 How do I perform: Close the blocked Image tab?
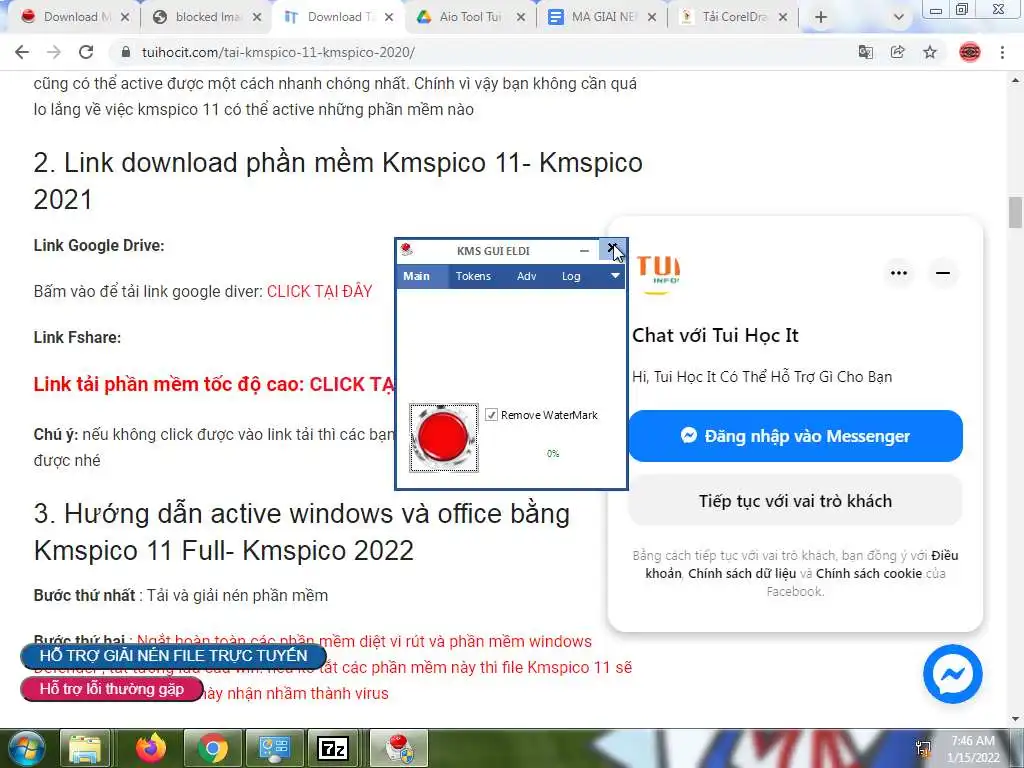[x=257, y=17]
